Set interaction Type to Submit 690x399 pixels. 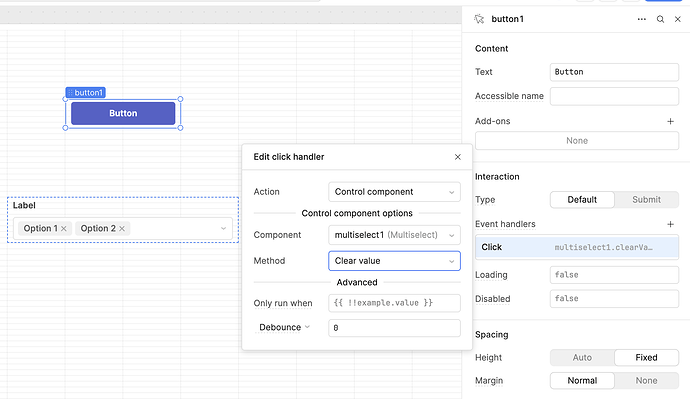click(646, 200)
